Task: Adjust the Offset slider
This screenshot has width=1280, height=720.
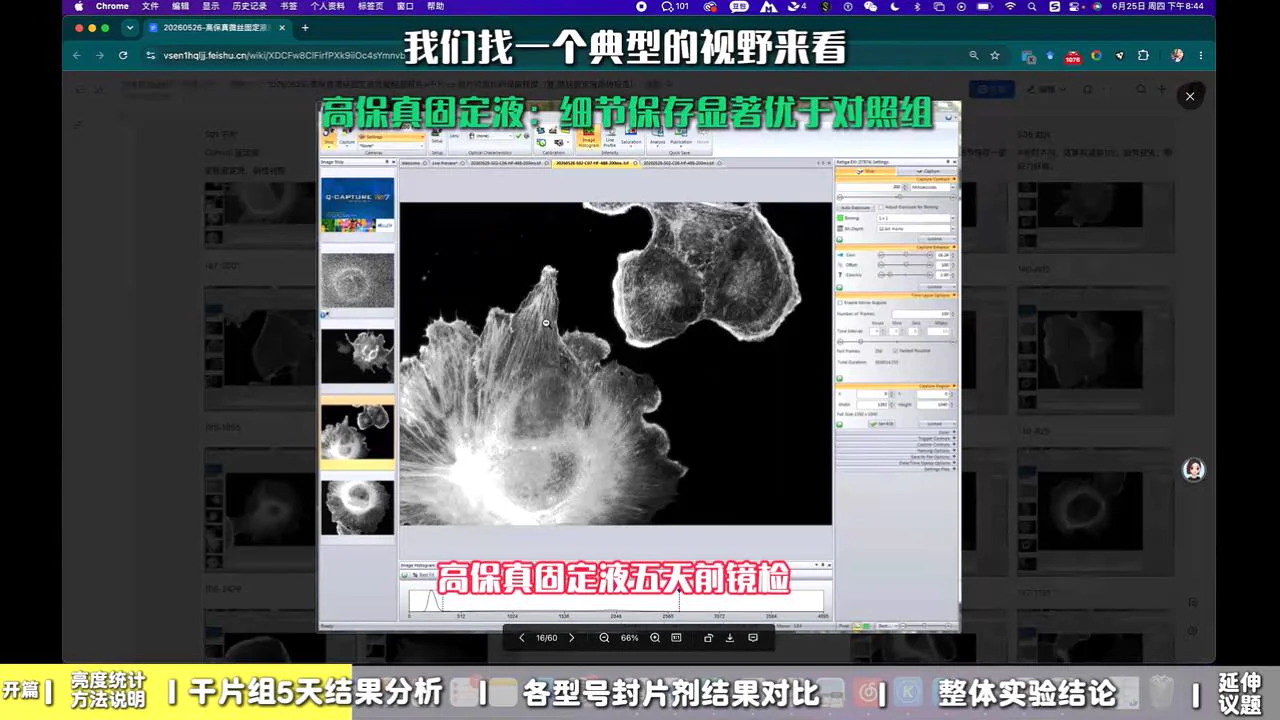Action: click(906, 265)
